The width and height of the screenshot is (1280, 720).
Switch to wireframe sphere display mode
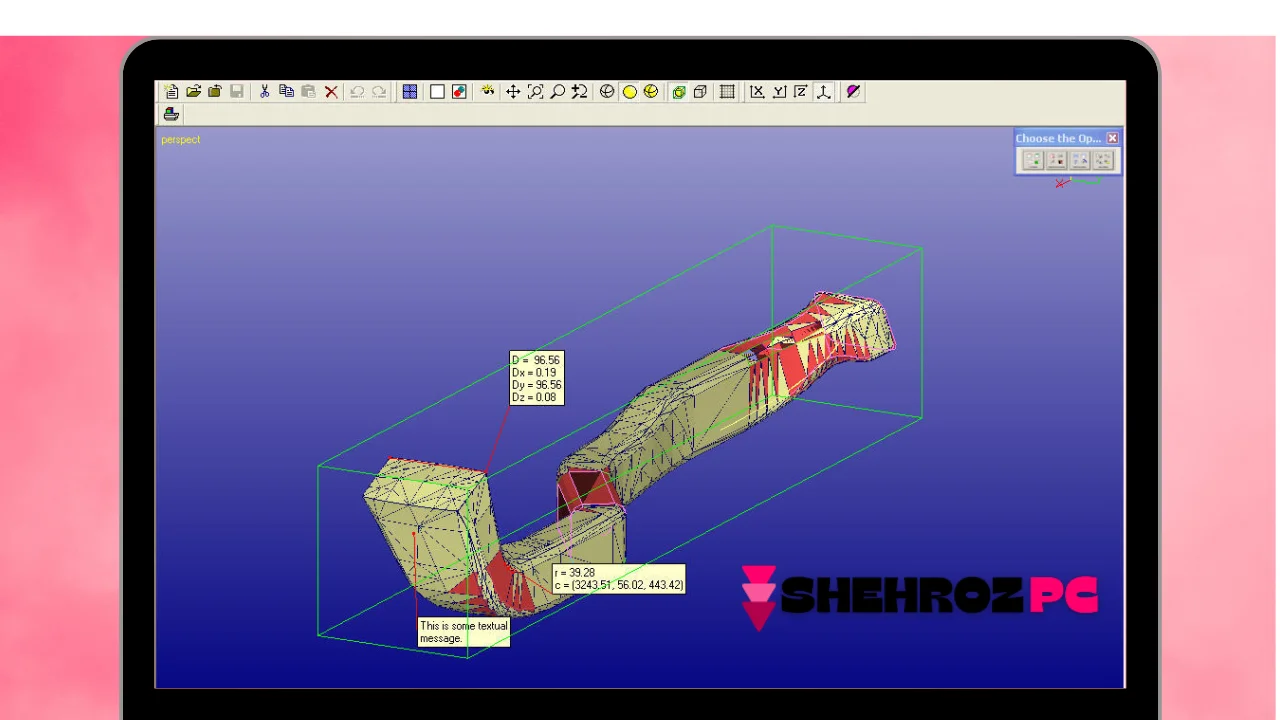coord(607,92)
